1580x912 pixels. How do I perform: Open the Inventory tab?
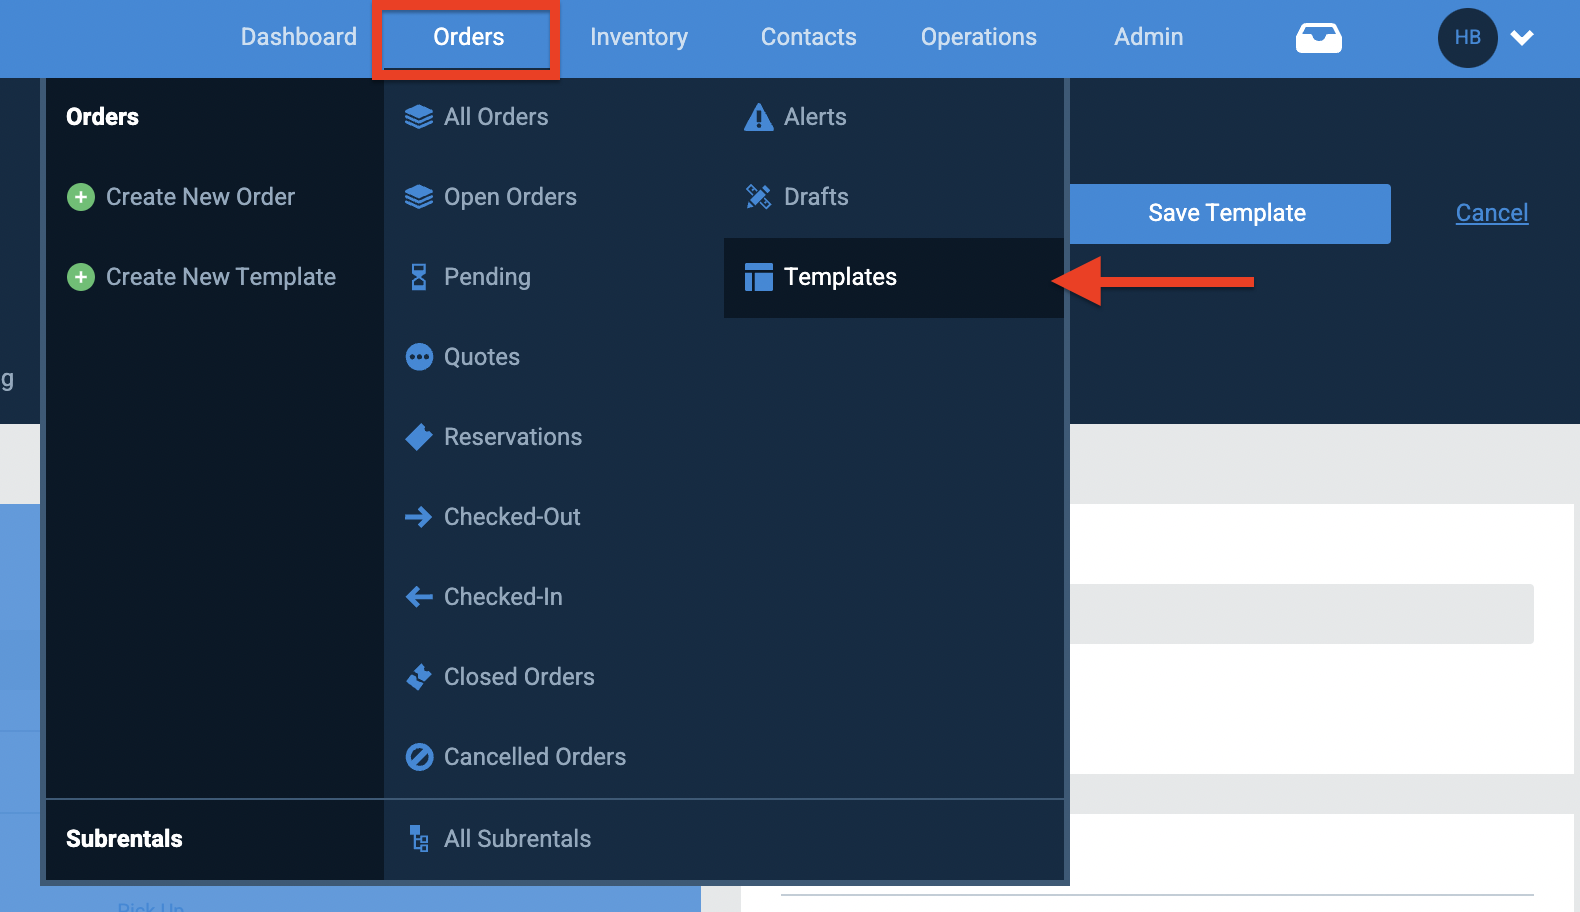click(x=638, y=37)
